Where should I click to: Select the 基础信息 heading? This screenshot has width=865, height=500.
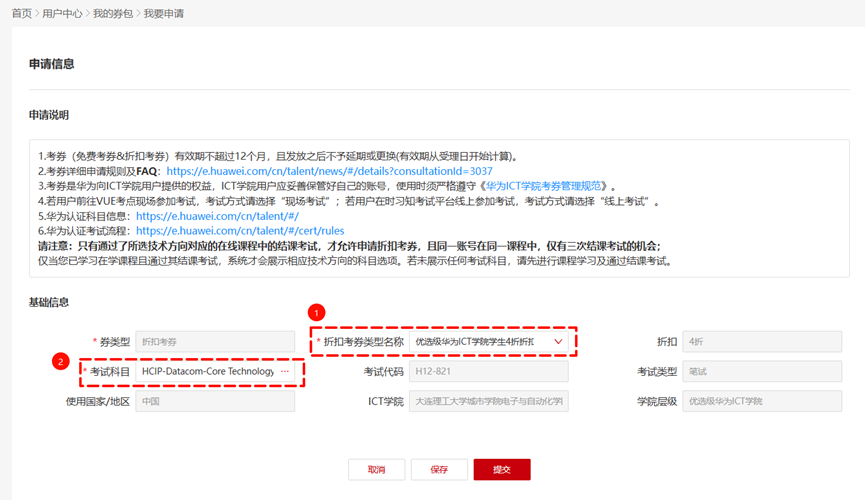click(x=49, y=302)
